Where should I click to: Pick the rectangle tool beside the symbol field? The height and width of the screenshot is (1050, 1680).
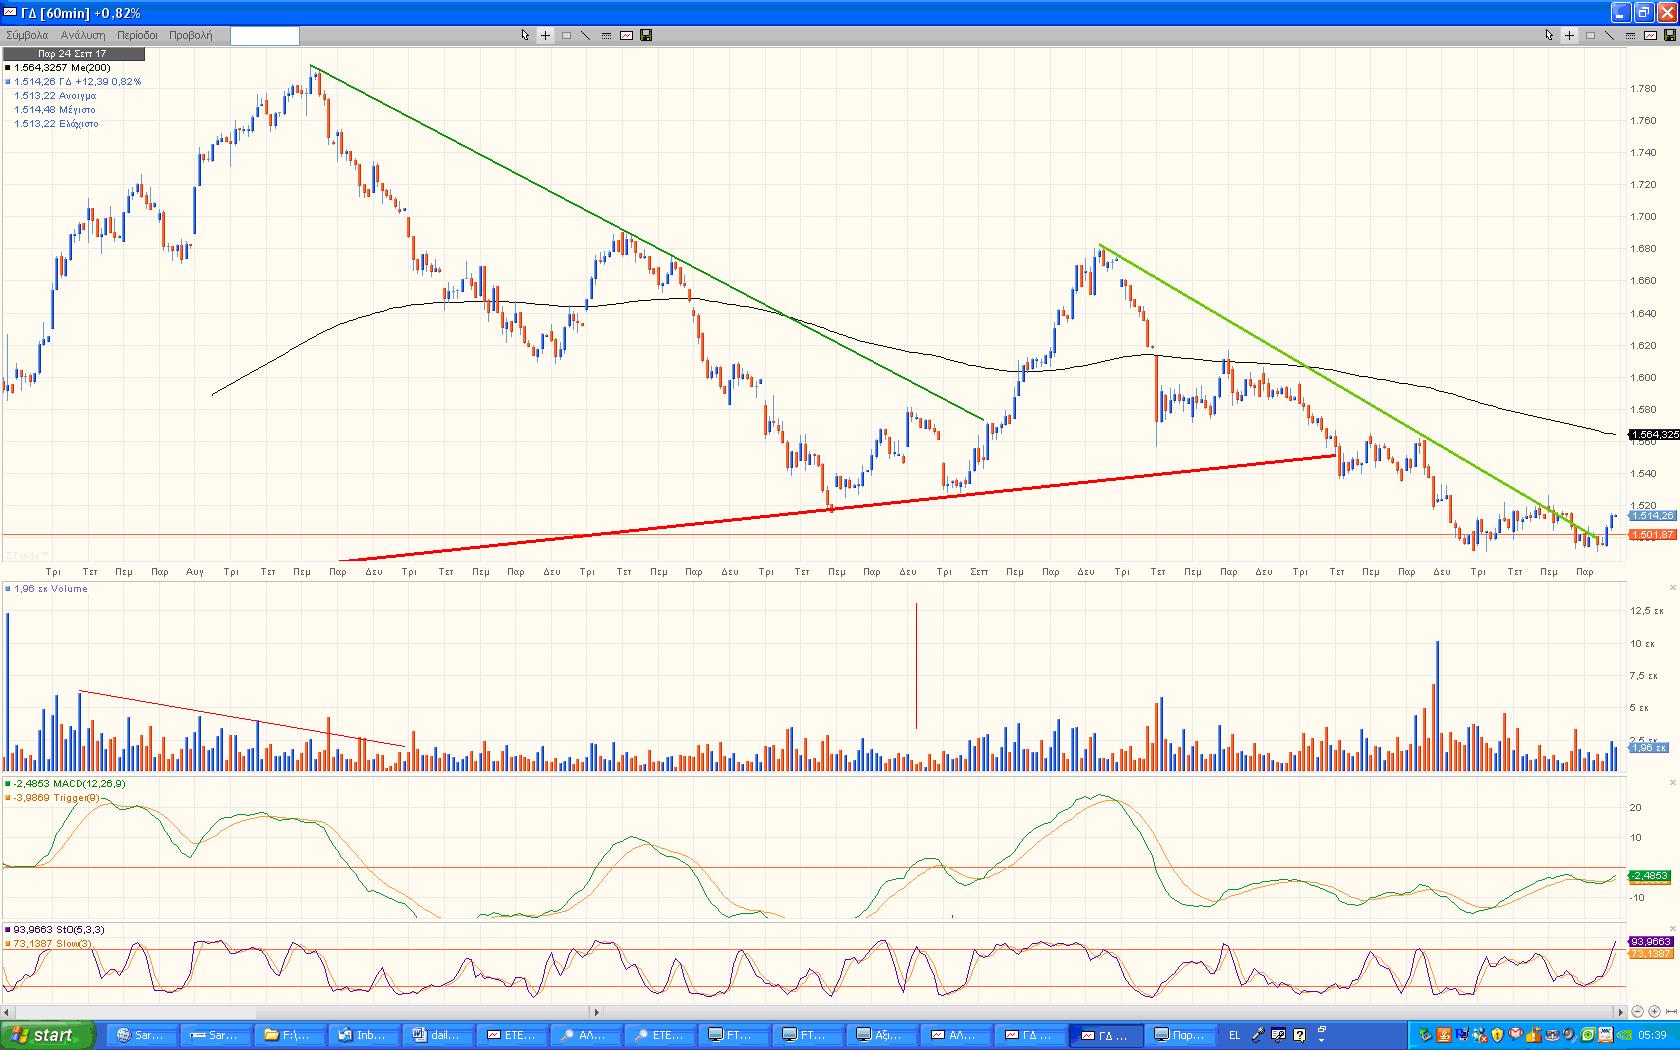pos(566,35)
